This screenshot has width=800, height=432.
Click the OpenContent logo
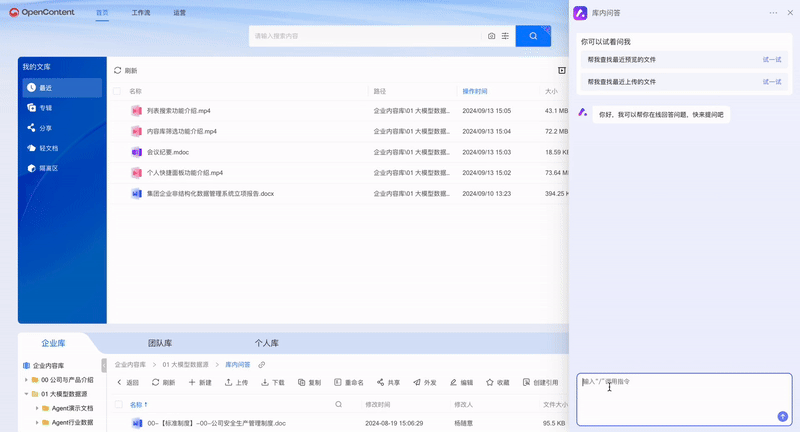42,12
